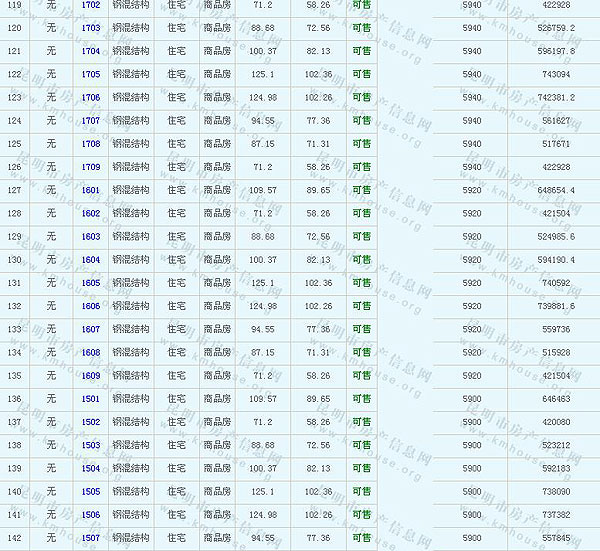Viewport: 600px width, 551px height.
Task: Open room 1603 link
Action: [91, 237]
